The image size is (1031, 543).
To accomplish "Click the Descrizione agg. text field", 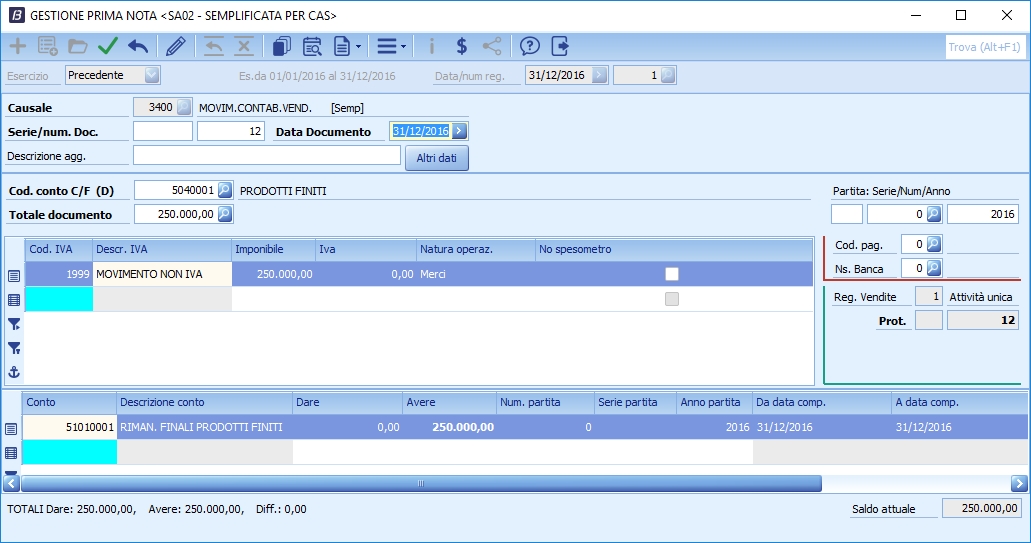I will pos(267,155).
